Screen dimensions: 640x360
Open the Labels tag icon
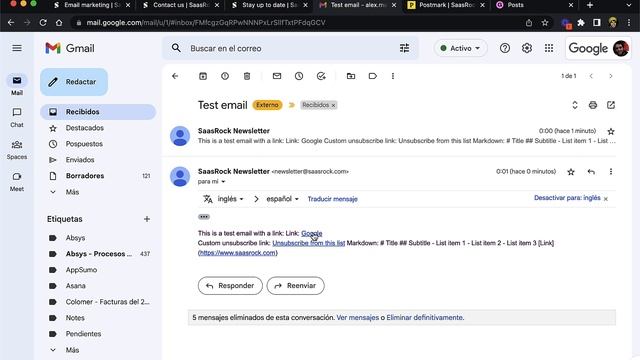(x=372, y=76)
